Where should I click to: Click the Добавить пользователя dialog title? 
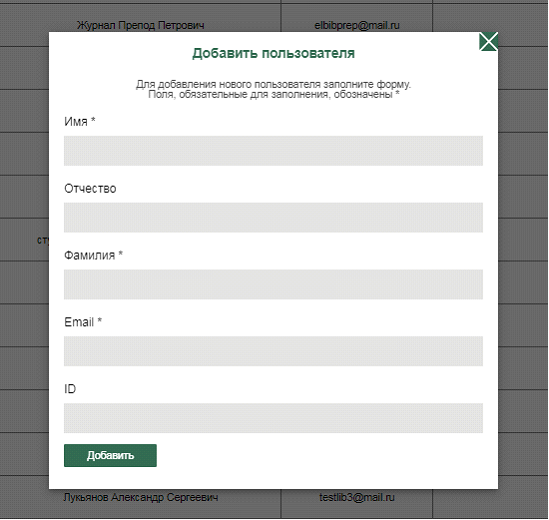coord(273,53)
